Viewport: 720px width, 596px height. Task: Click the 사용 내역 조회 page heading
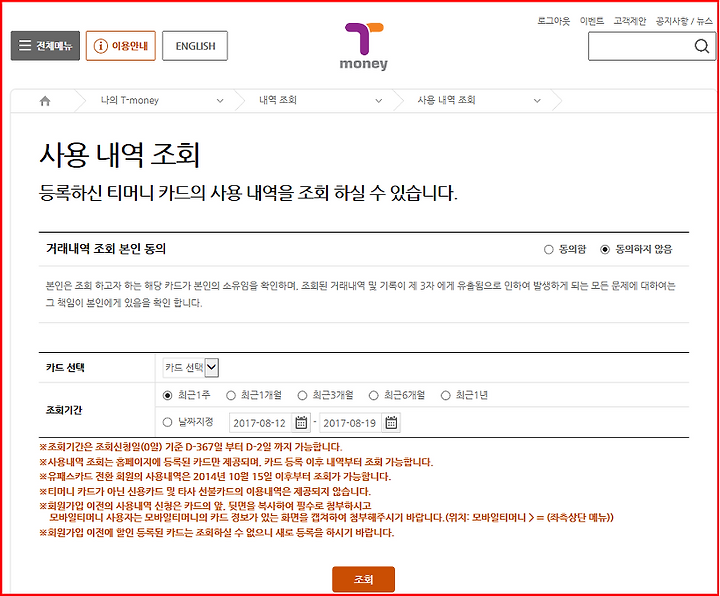coord(119,155)
